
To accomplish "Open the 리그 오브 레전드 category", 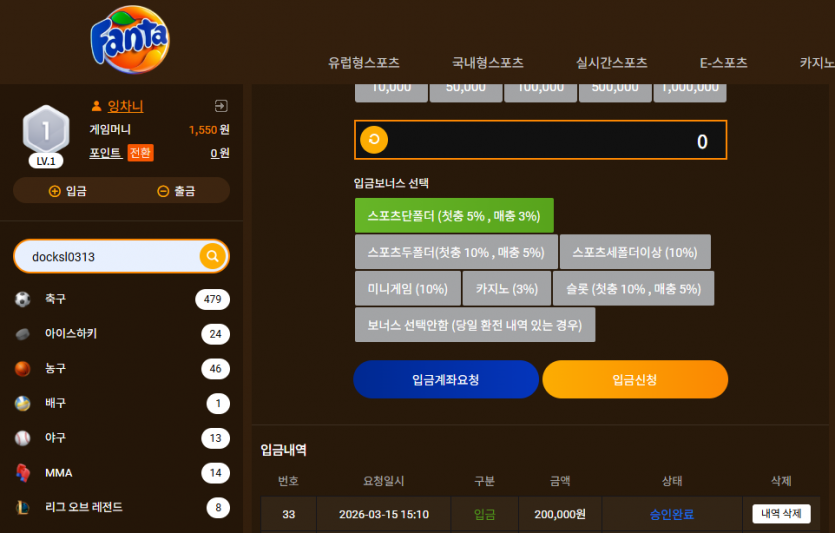I will pos(122,507).
